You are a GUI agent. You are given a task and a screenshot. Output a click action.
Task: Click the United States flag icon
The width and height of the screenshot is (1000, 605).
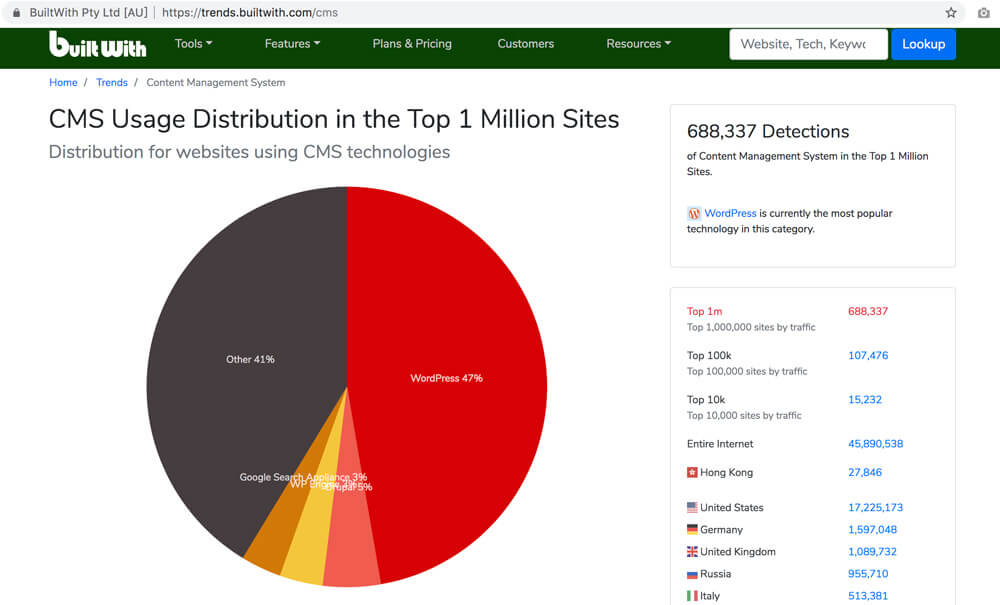pos(692,507)
